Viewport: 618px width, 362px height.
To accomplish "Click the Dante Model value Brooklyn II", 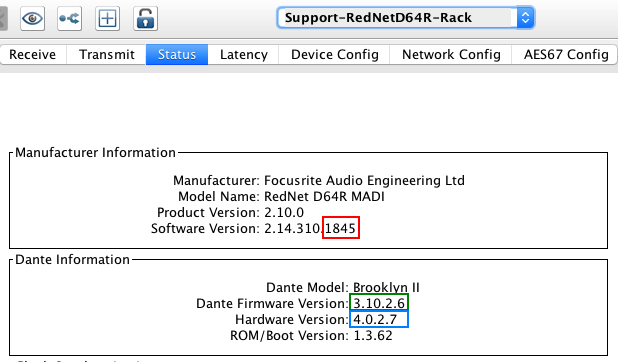I will (x=386, y=287).
